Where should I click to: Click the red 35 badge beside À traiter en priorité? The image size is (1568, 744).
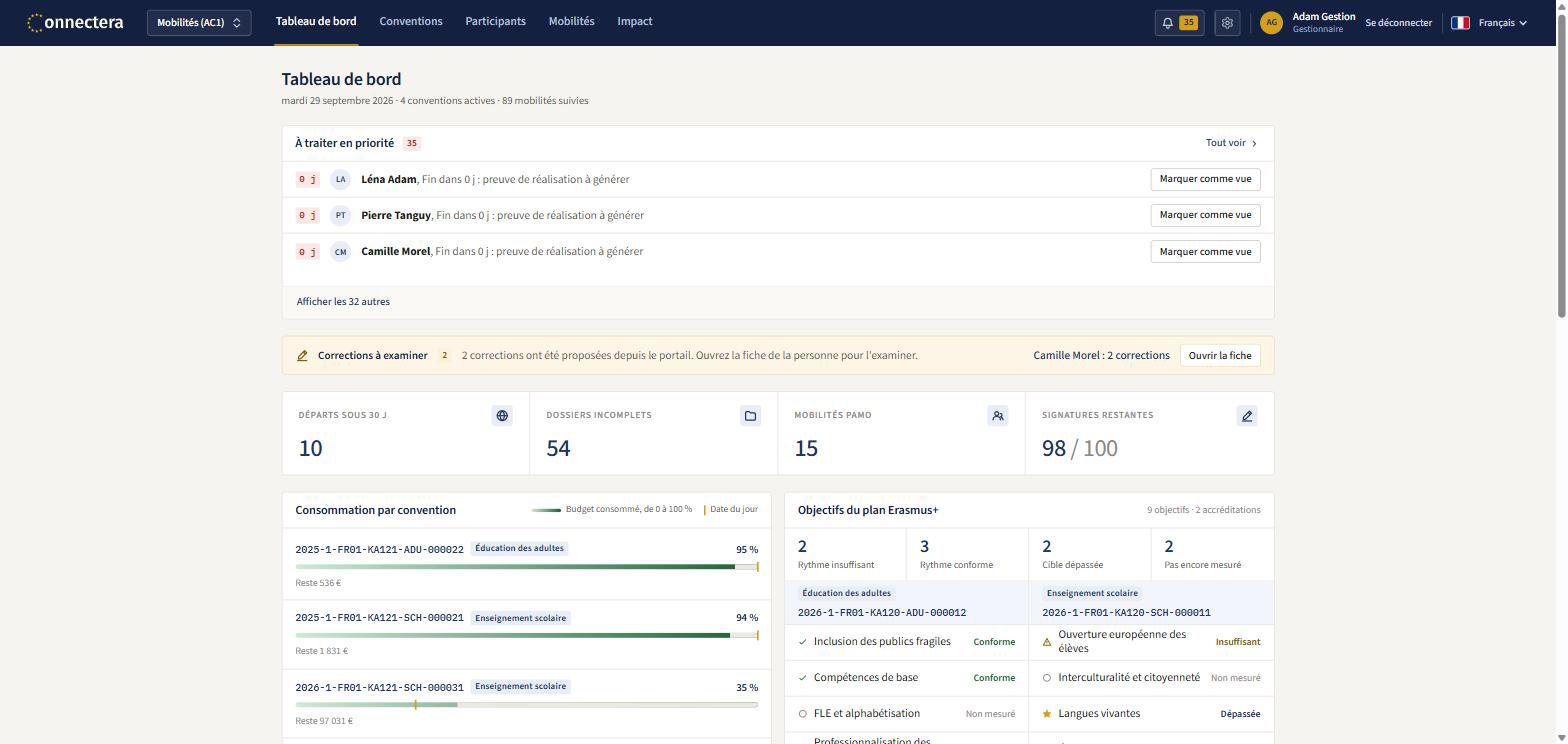click(411, 143)
